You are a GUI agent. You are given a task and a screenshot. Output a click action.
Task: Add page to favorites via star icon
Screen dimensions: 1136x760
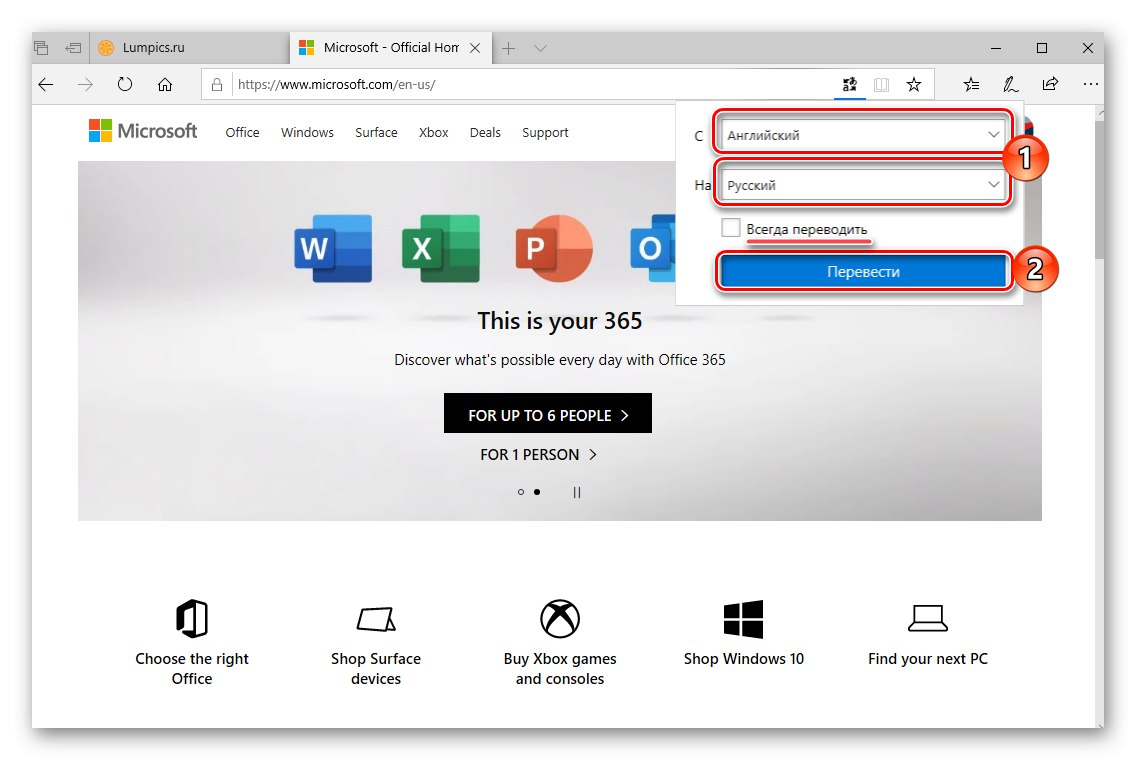coord(913,84)
